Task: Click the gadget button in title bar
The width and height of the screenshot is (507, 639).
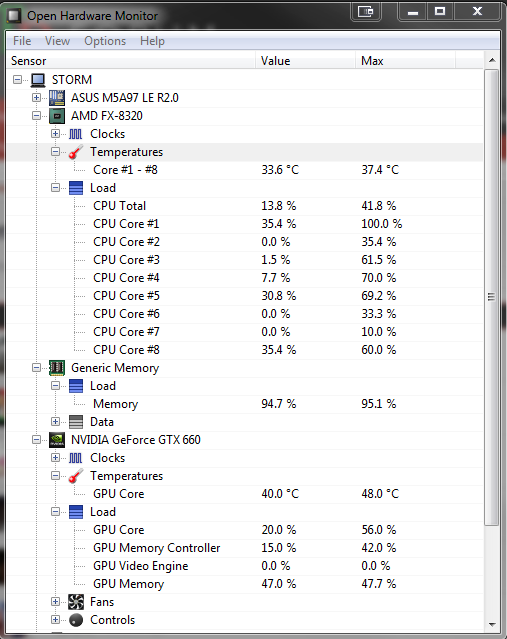Action: point(366,11)
